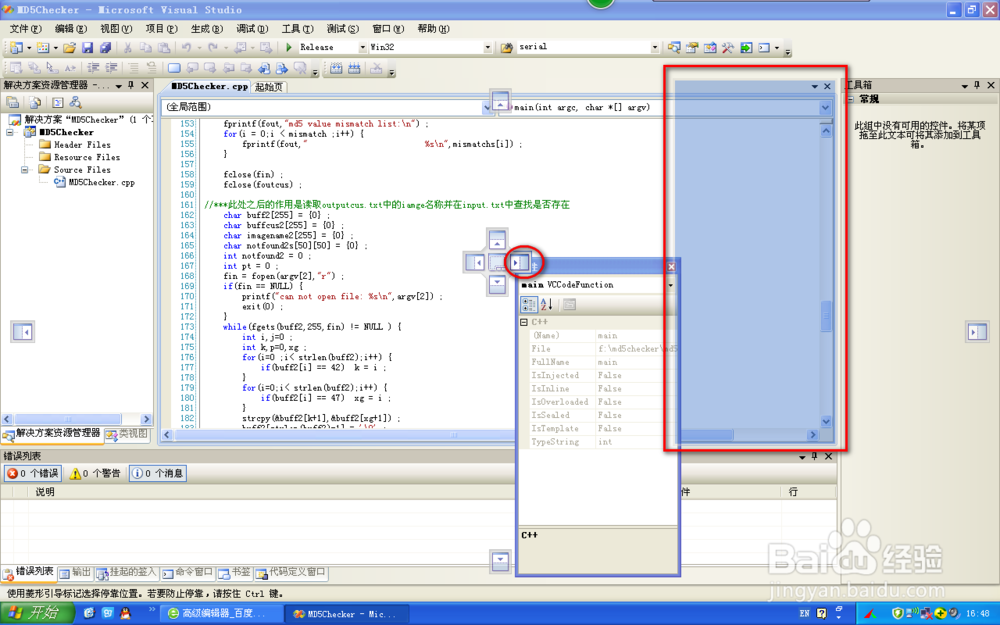Toggle the pin on the 工具箱 panel
Viewport: 1000px width, 625px height.
(977, 85)
